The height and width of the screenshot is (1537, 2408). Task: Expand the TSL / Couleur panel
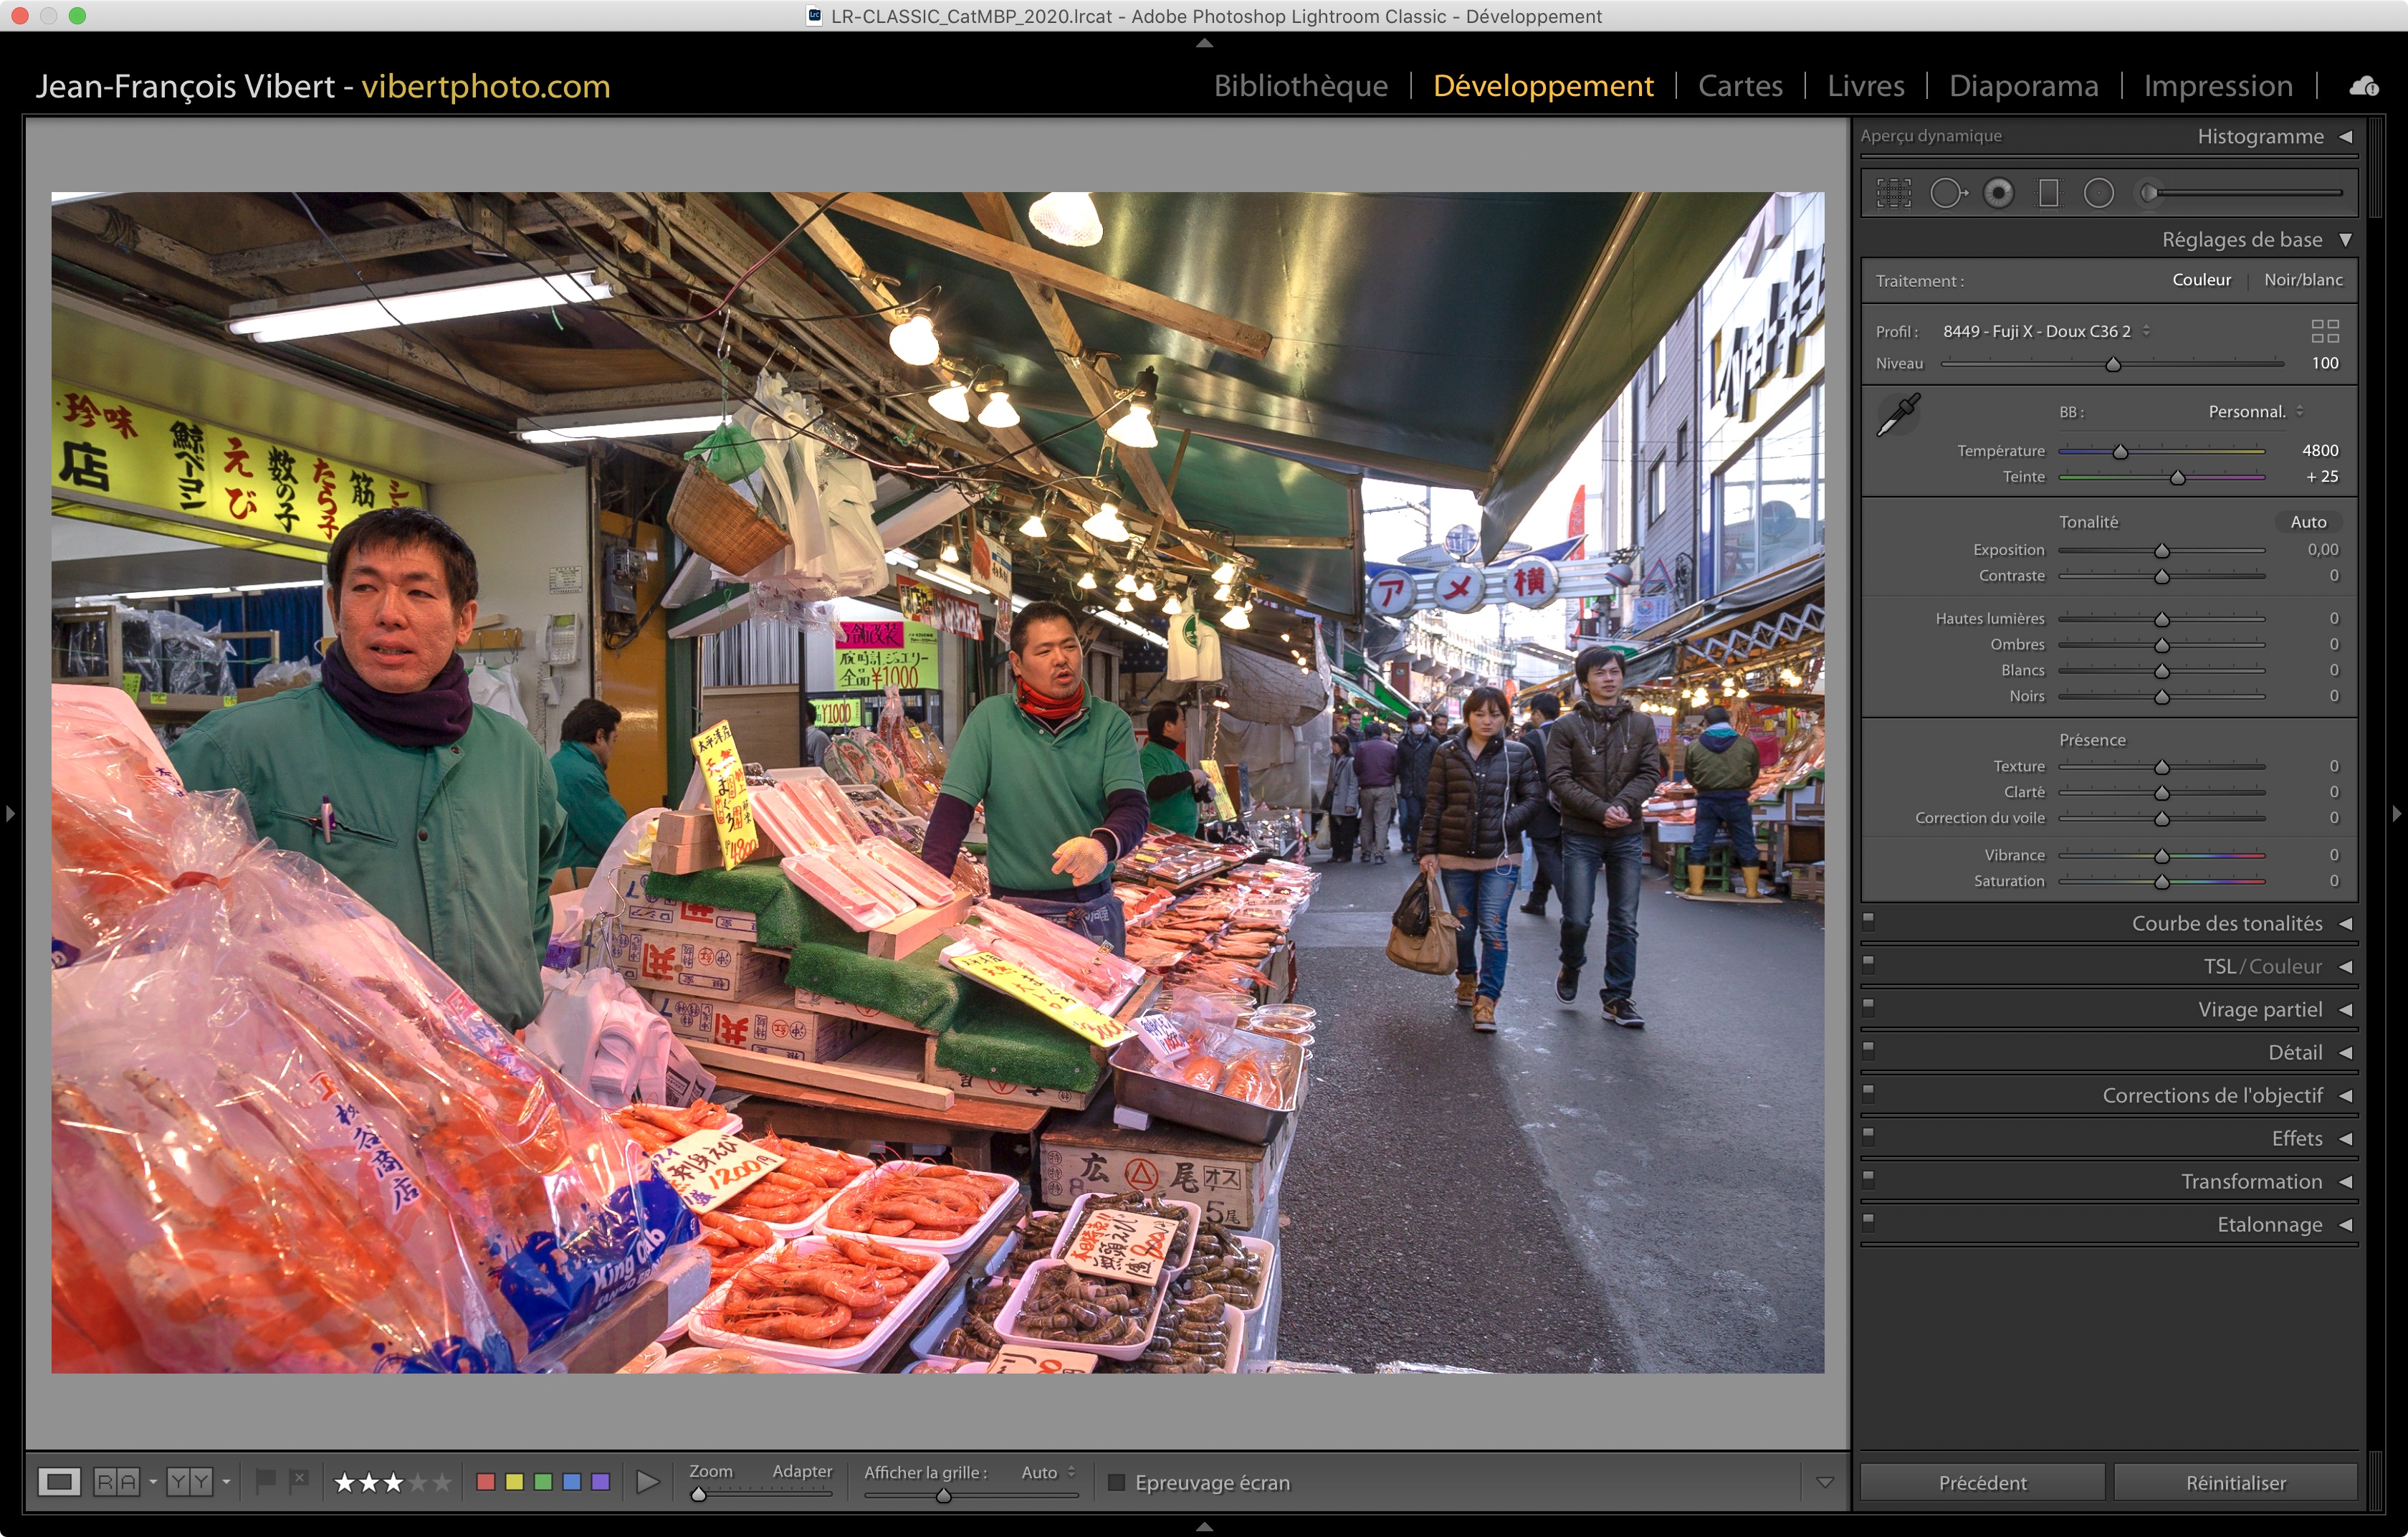tap(2262, 966)
